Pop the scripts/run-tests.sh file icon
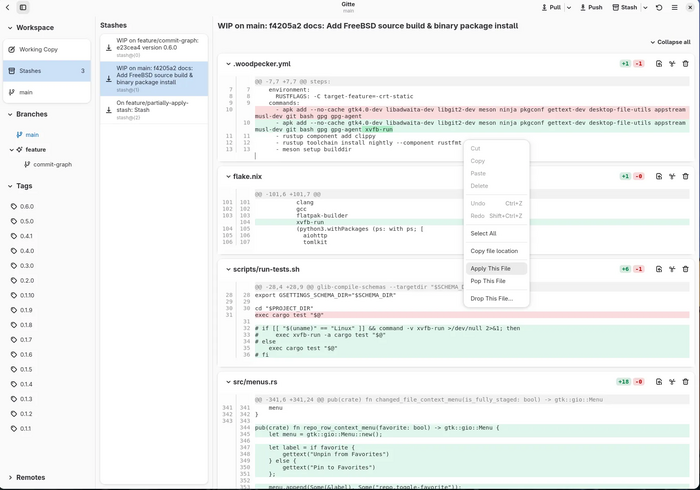This screenshot has width=700, height=490. point(672,269)
